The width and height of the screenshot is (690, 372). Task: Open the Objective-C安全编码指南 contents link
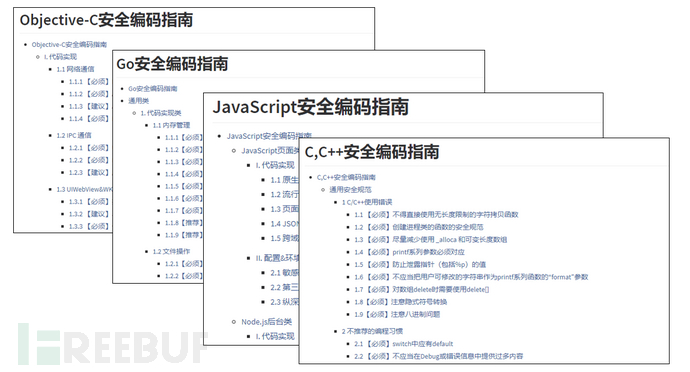coord(69,44)
